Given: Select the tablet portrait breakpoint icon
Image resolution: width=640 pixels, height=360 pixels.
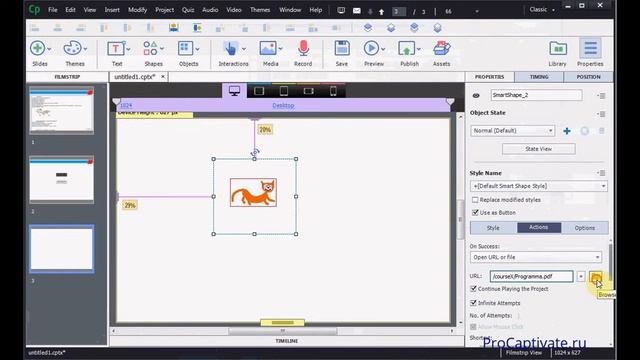Looking at the screenshot, I should [x=284, y=91].
